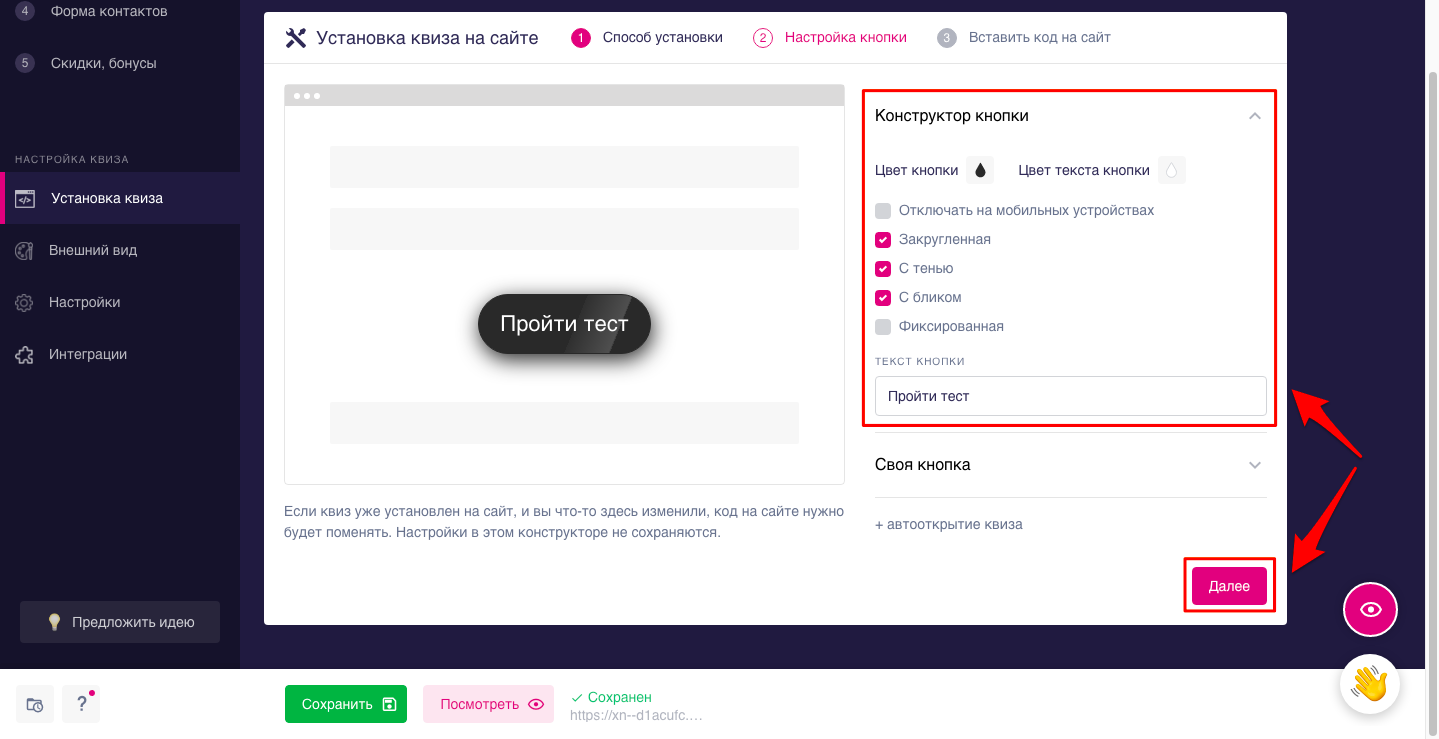
Task: Click the Настройки gear icon in sidebar
Action: (25, 302)
